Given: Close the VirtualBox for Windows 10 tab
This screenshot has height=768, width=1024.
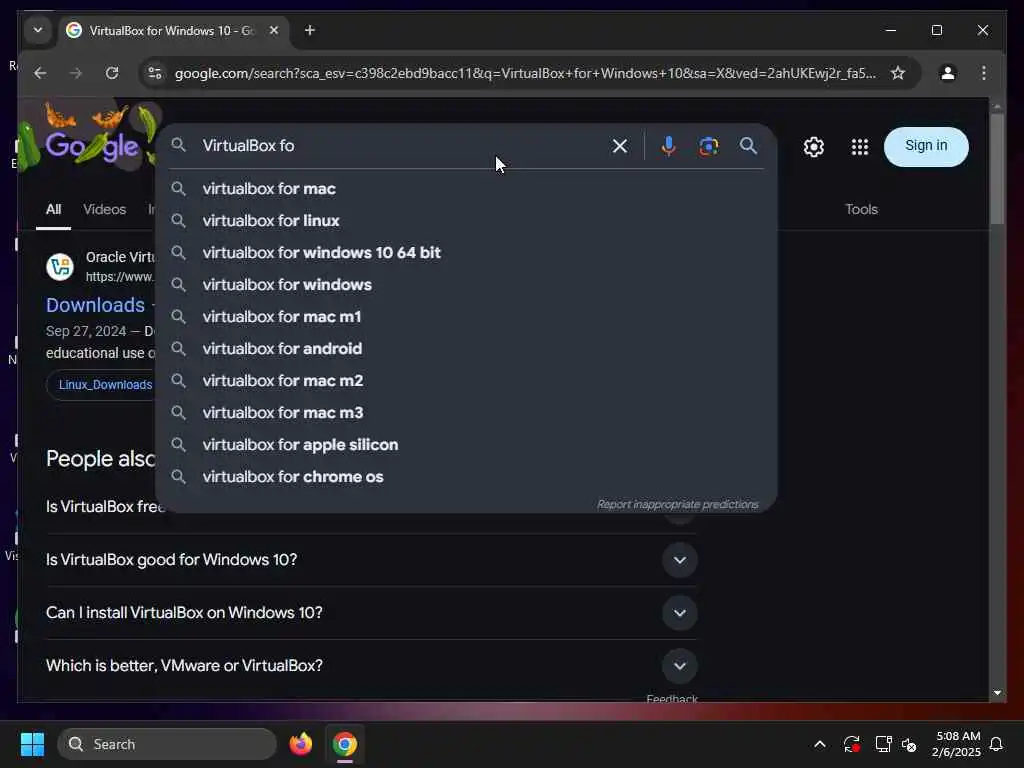Looking at the screenshot, I should (x=274, y=30).
